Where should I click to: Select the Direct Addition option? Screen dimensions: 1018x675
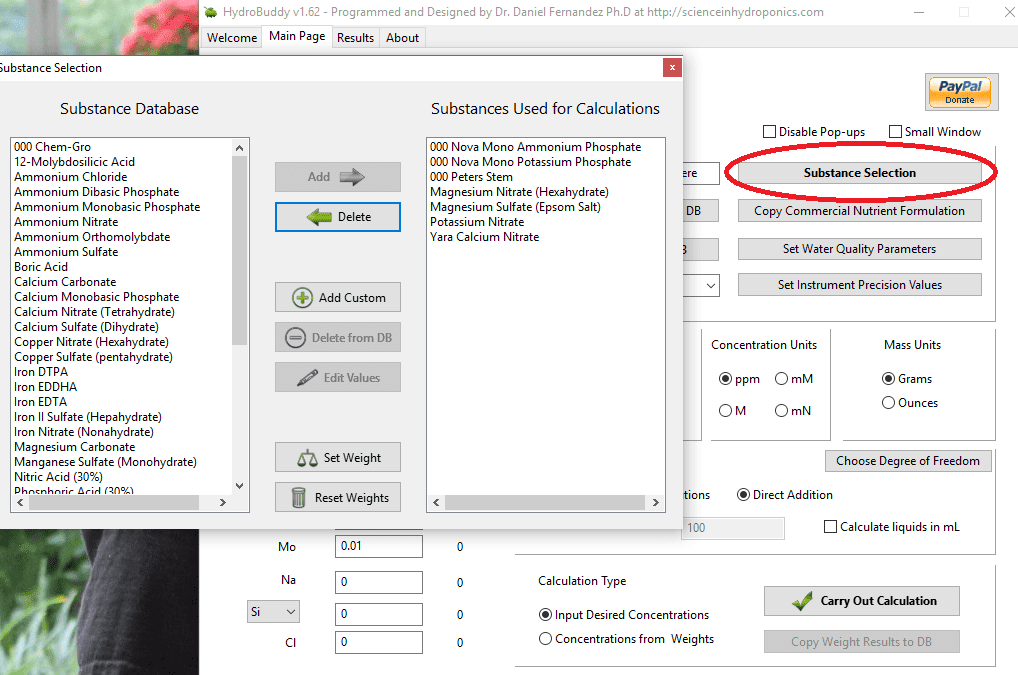coord(744,495)
